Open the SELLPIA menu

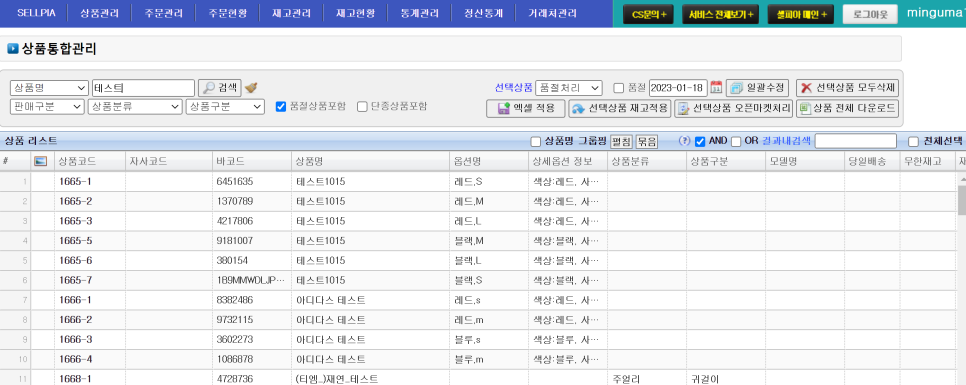pyautogui.click(x=36, y=13)
